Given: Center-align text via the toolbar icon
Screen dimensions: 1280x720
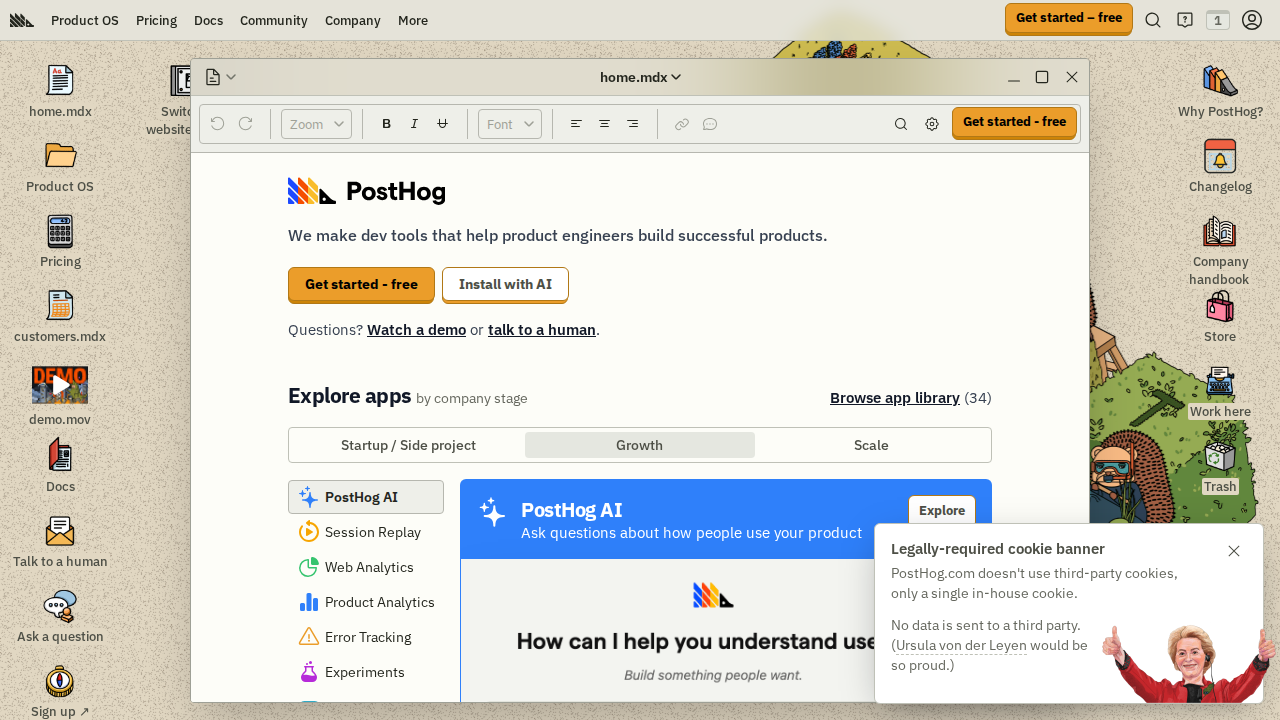Looking at the screenshot, I should click(x=604, y=124).
